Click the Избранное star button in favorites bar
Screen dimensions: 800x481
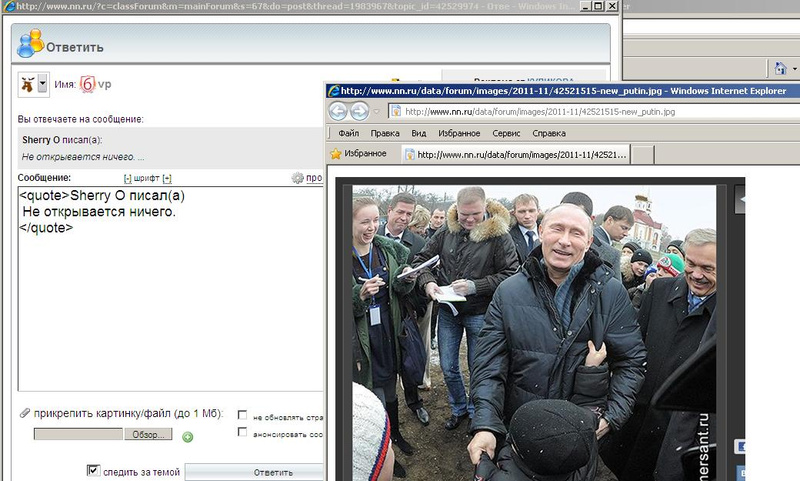point(358,154)
